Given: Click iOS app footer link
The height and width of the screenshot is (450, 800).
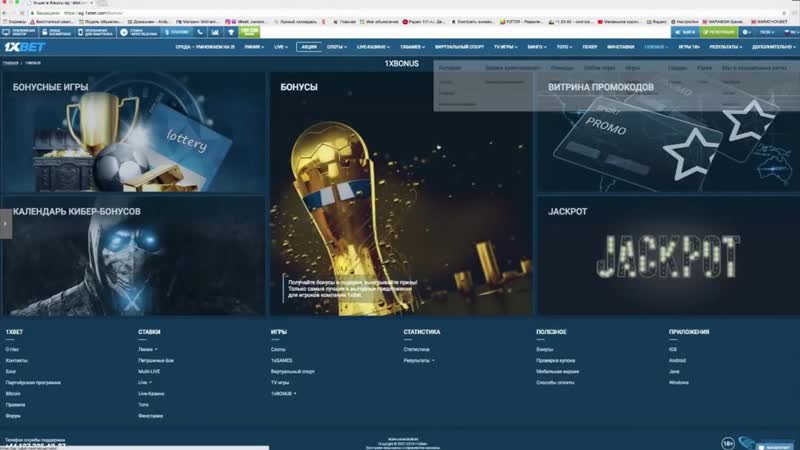Looking at the screenshot, I should tap(673, 349).
